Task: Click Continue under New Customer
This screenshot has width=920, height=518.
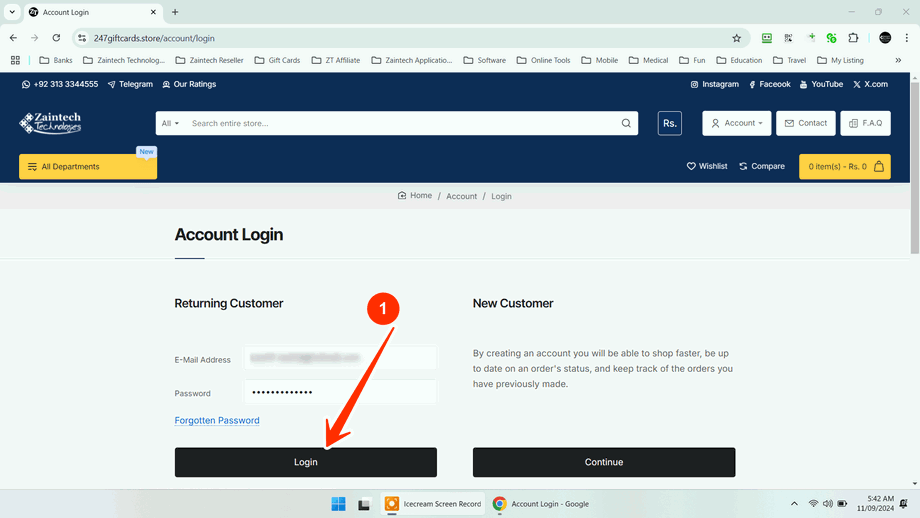Action: coord(604,462)
